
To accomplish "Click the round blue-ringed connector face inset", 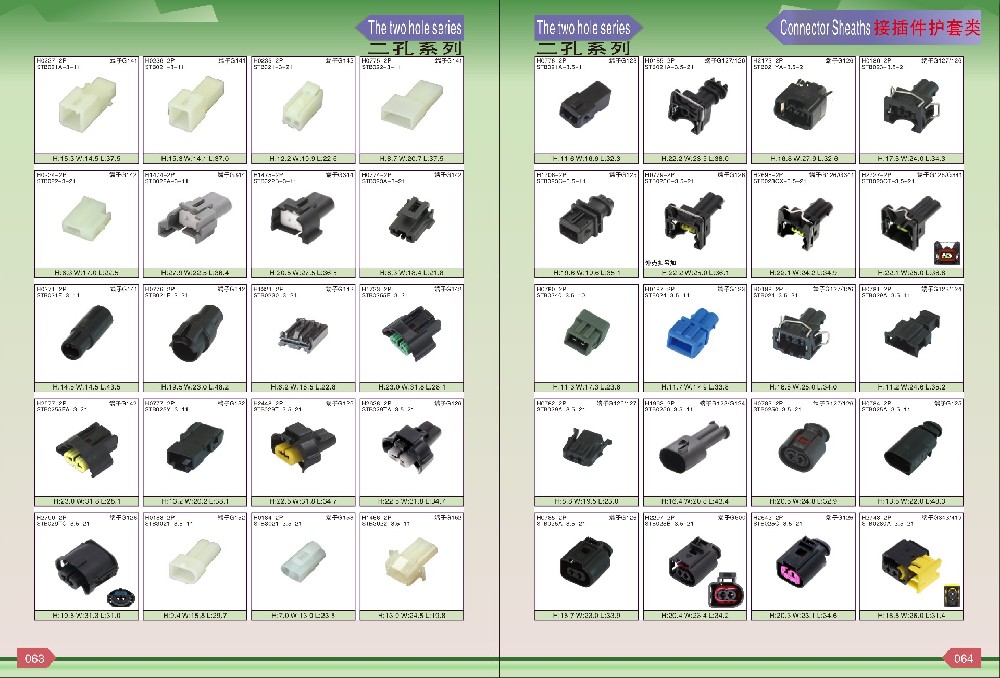I will 120,598.
